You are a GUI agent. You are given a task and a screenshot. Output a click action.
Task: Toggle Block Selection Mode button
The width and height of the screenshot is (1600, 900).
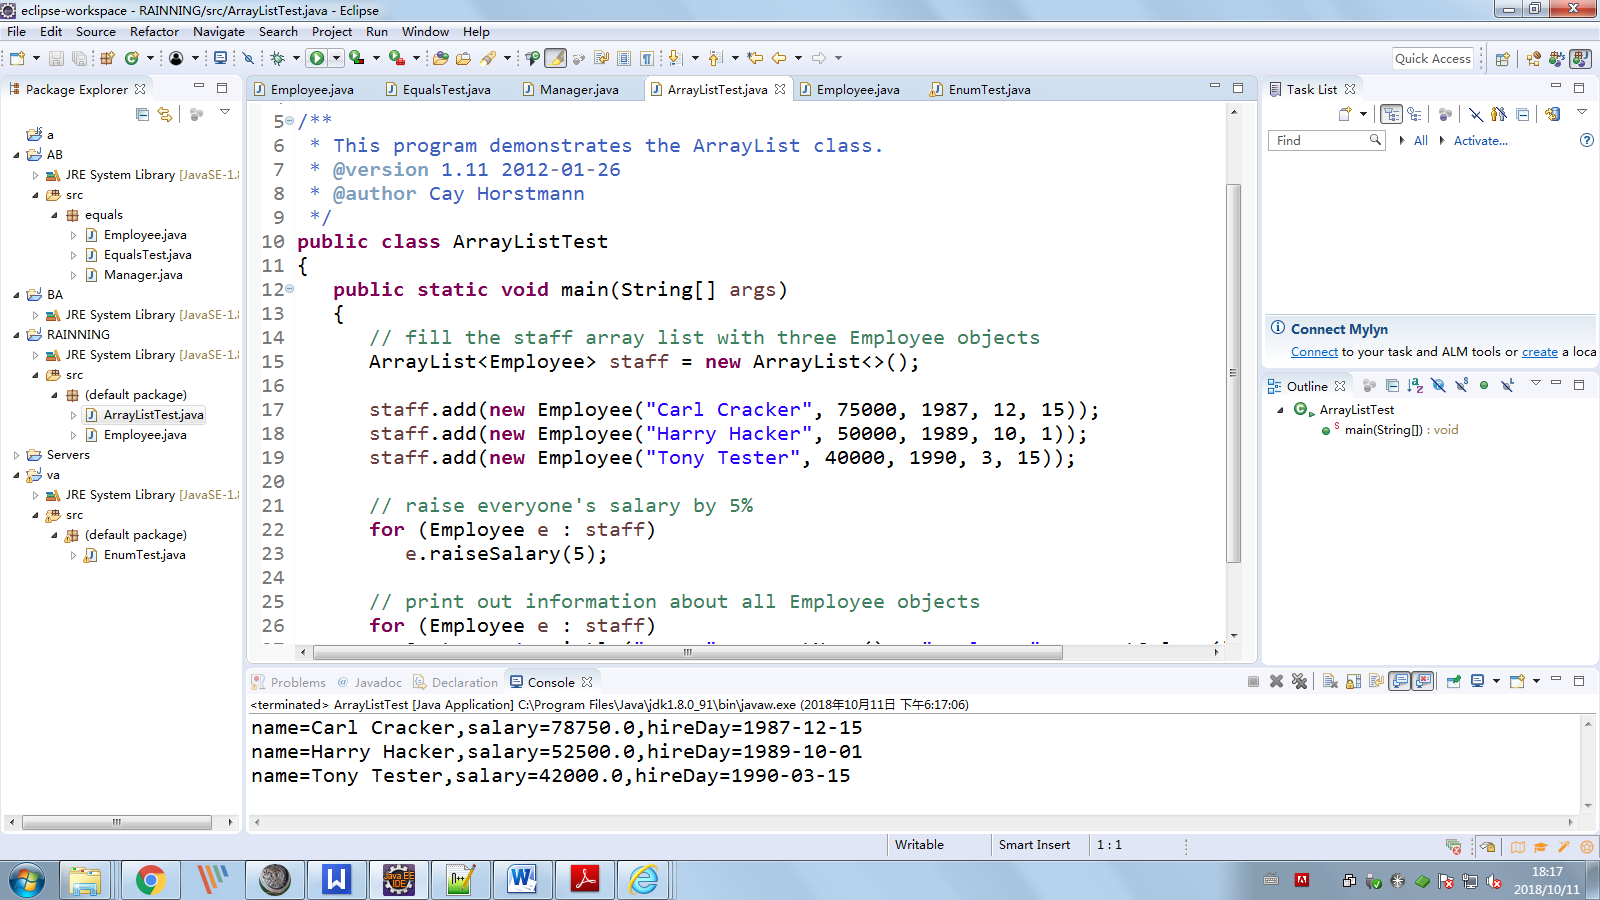(x=623, y=58)
